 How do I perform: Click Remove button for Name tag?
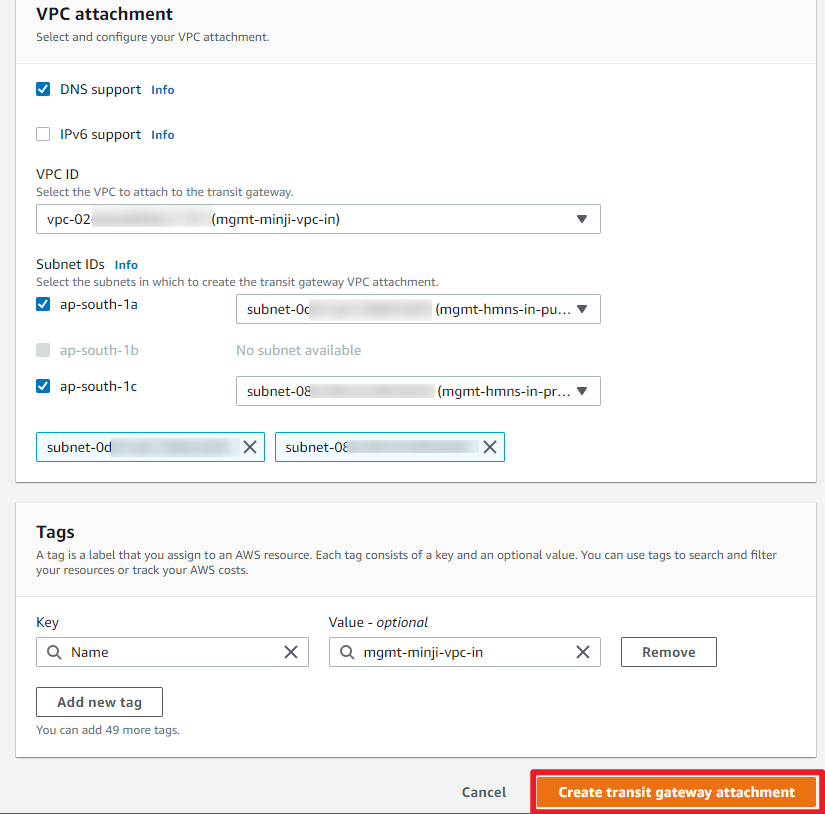pos(668,652)
